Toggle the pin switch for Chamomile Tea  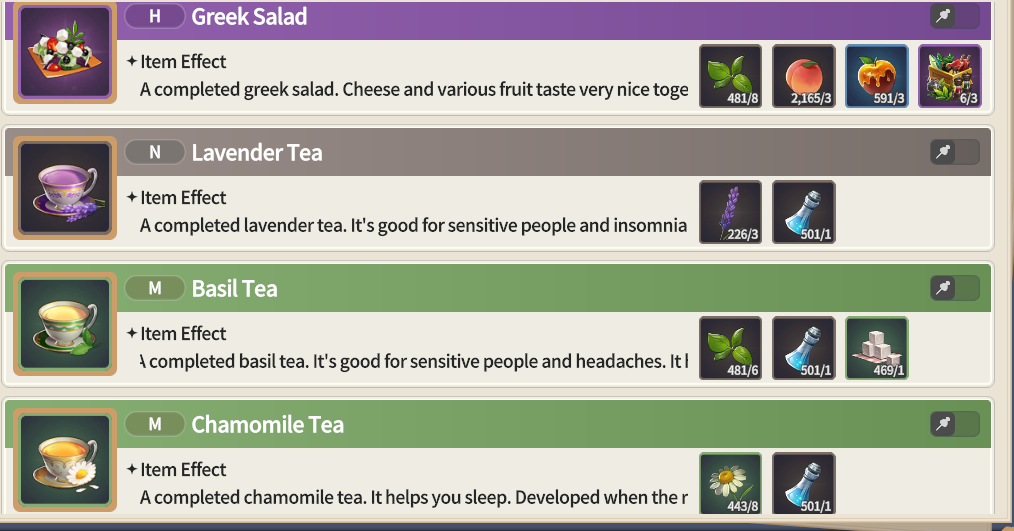tap(955, 424)
